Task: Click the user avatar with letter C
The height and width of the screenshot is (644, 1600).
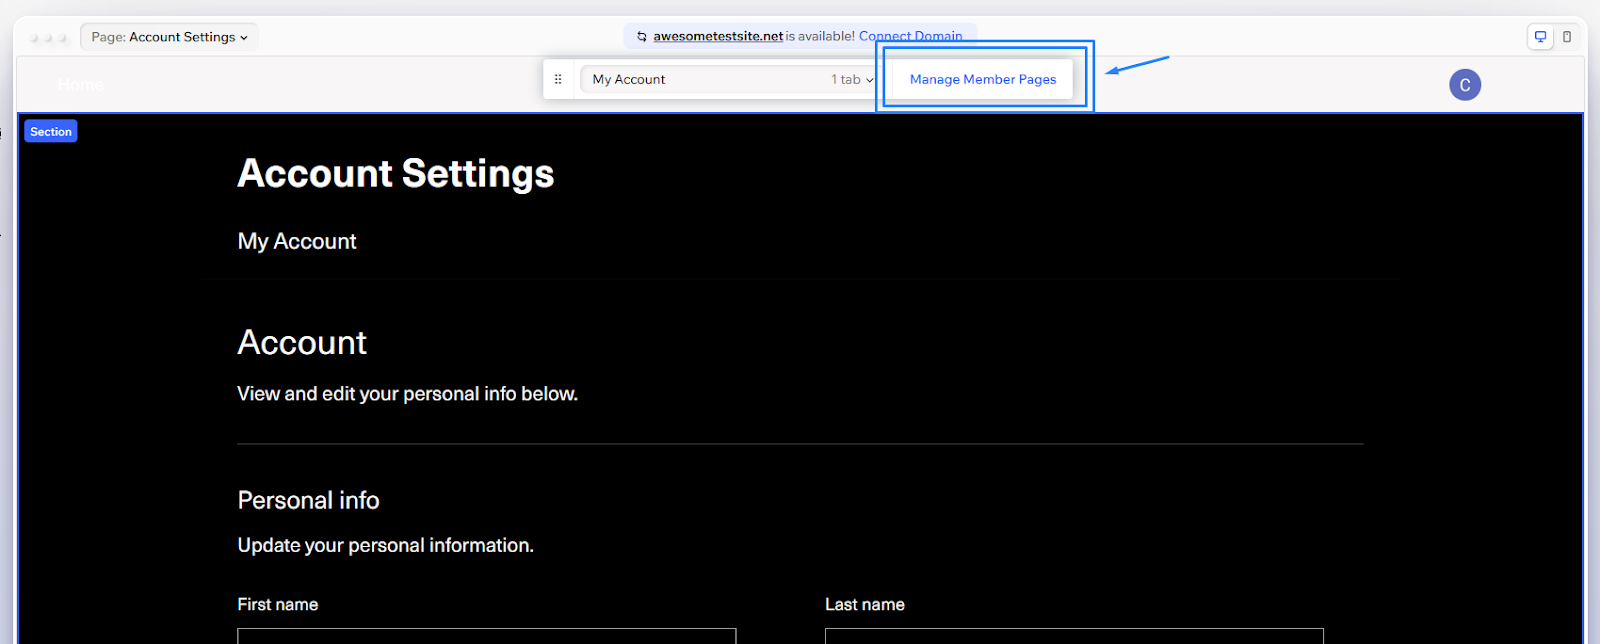Action: 1465,85
